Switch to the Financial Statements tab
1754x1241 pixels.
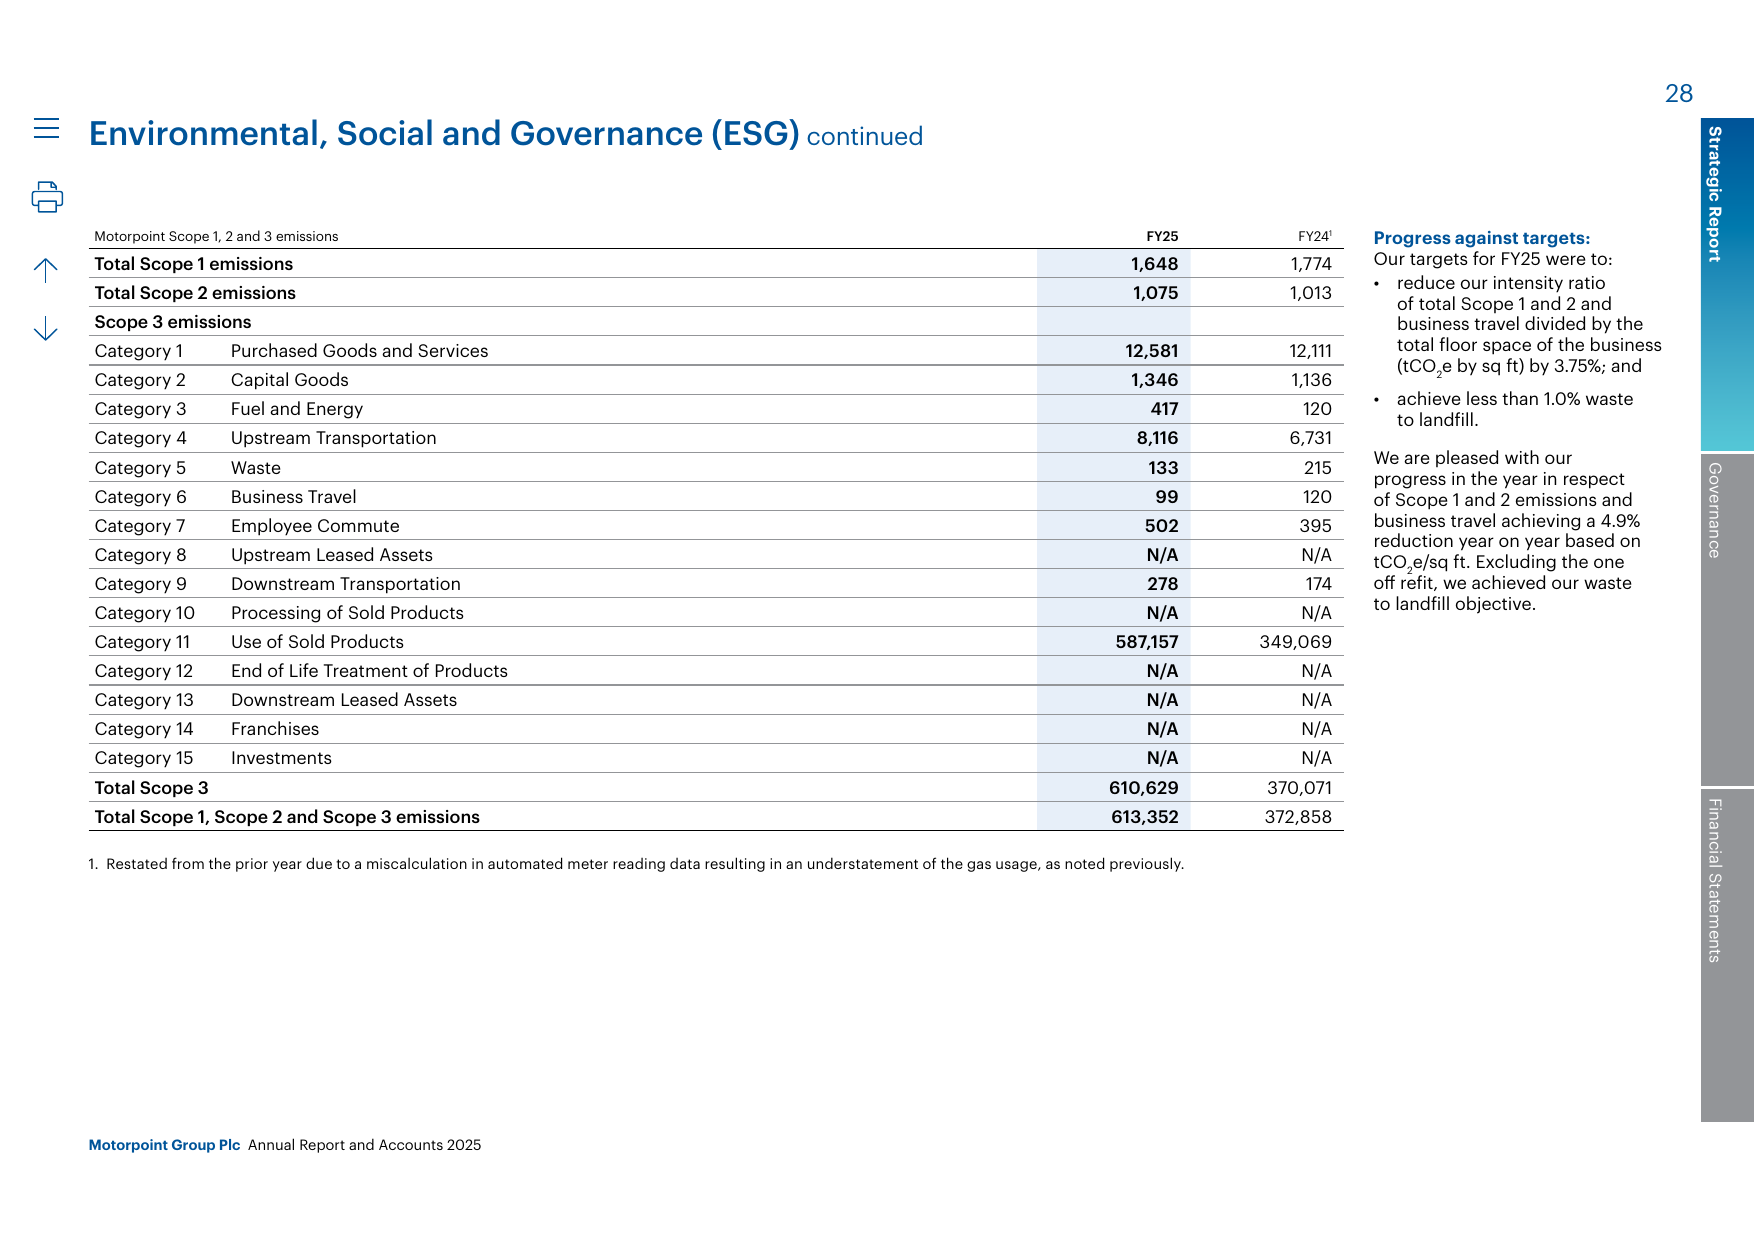1727,955
